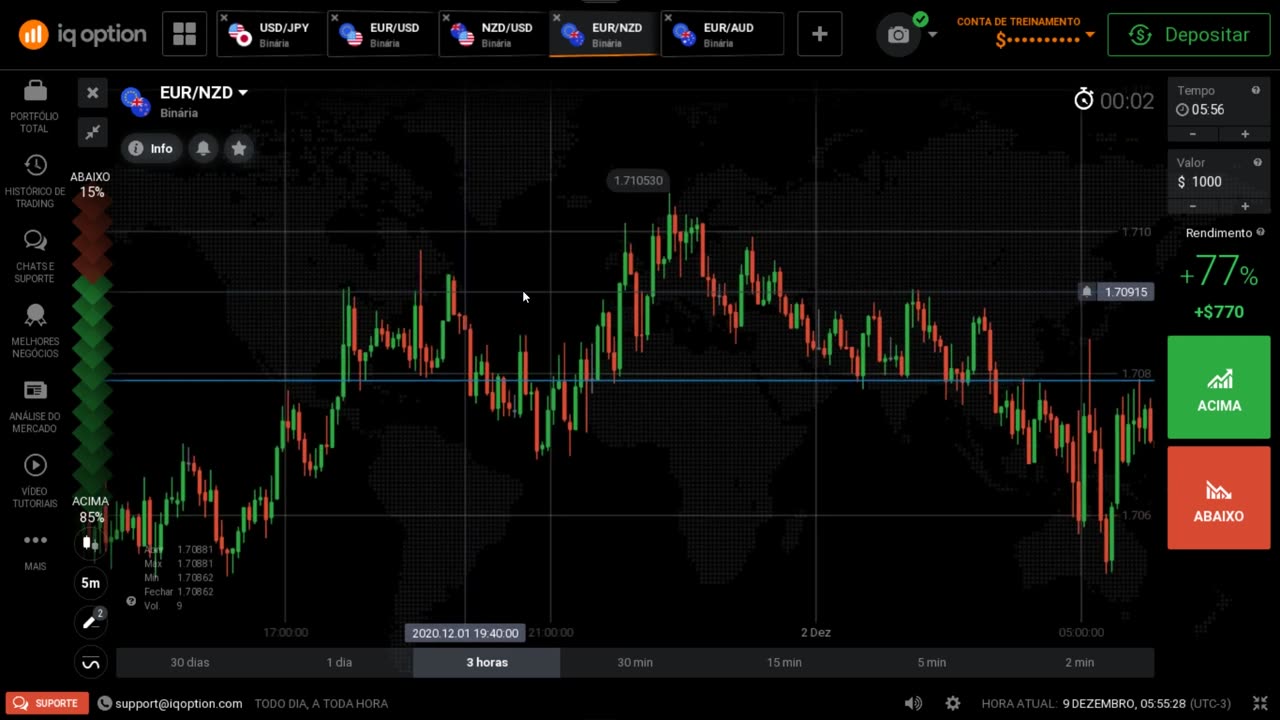This screenshot has height=720, width=1280.
Task: Collapse the chart with the arrows icon
Action: coord(92,131)
